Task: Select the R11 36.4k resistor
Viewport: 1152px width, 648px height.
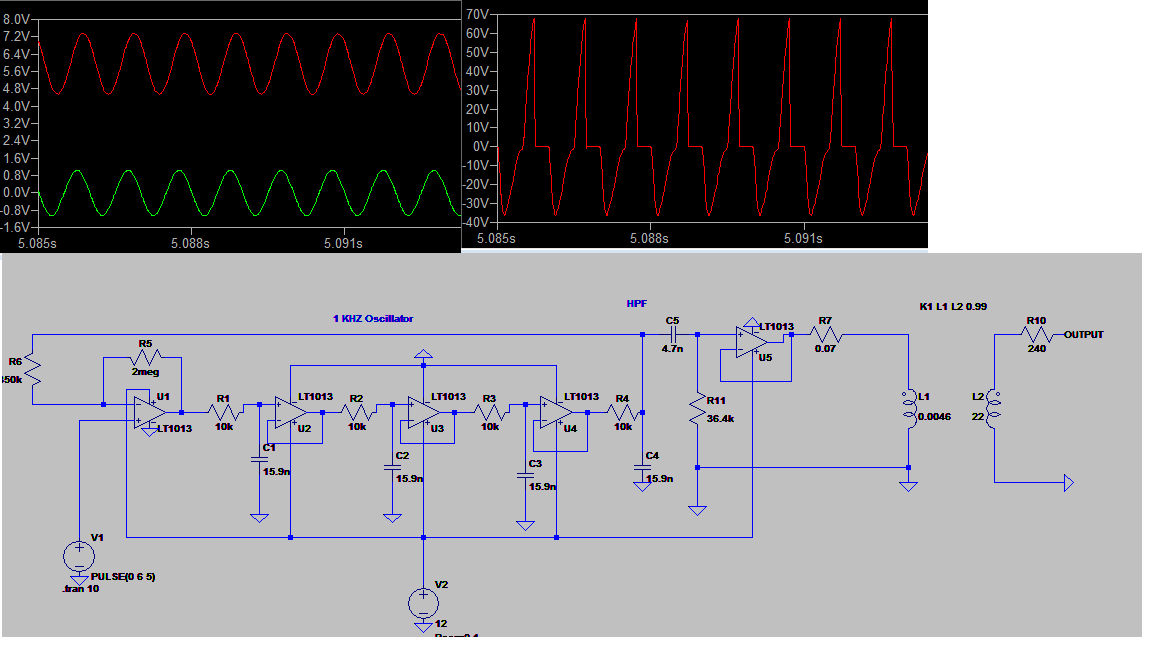Action: 697,412
